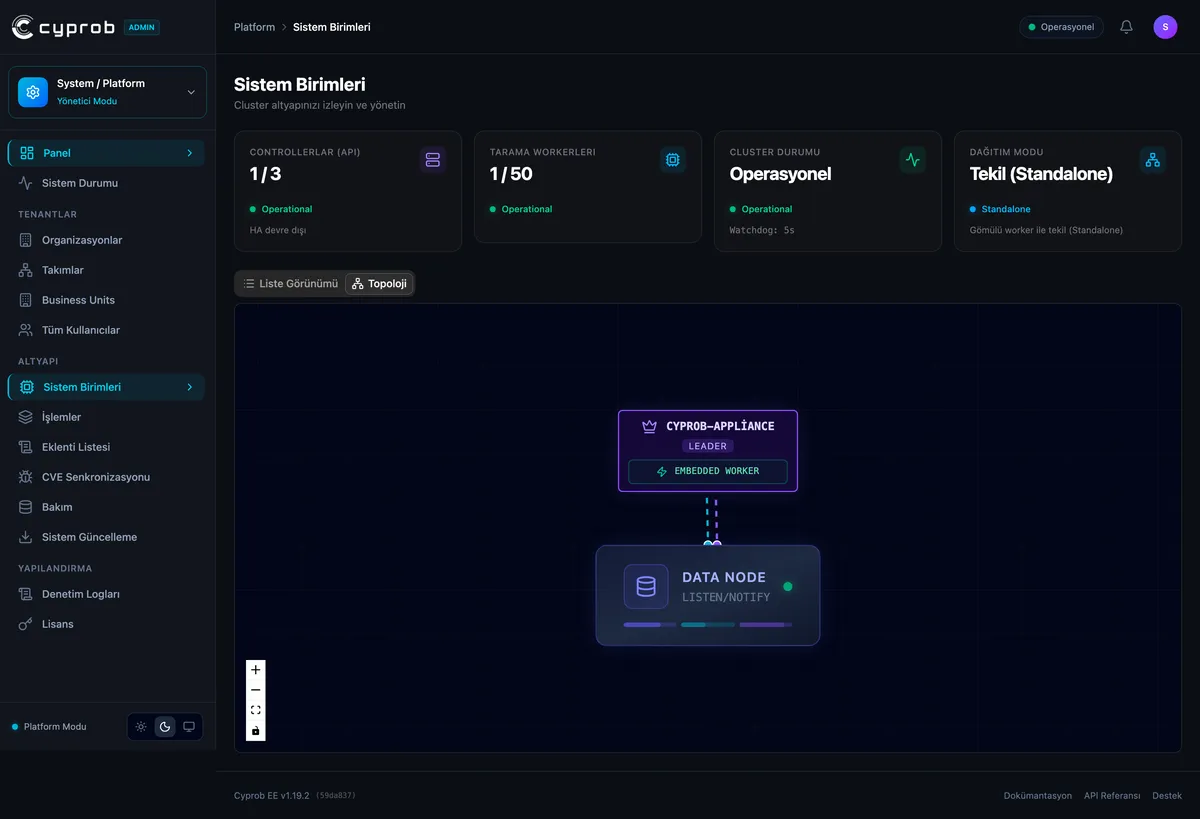This screenshot has height=819, width=1200.
Task: Click the EMBEDDED WORKER chip
Action: click(x=708, y=471)
